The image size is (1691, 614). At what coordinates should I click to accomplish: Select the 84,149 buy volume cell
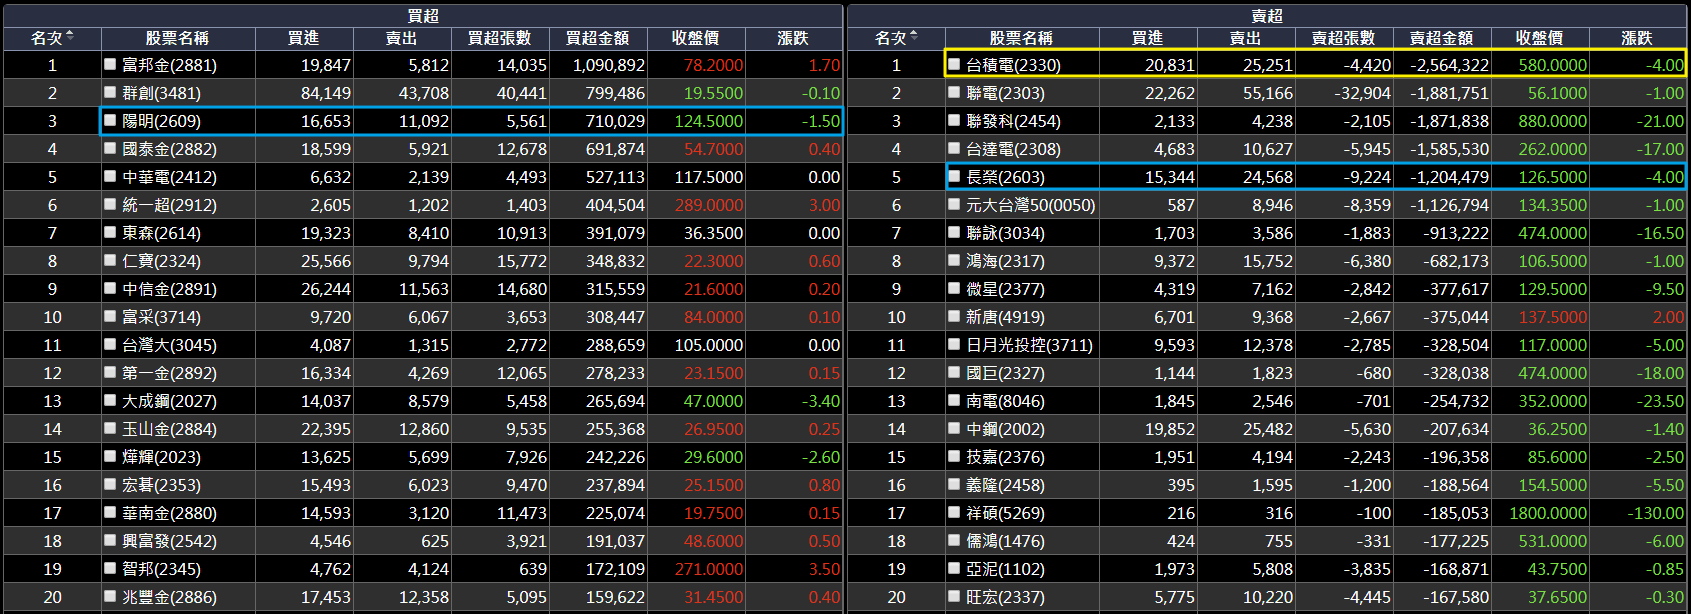point(326,93)
